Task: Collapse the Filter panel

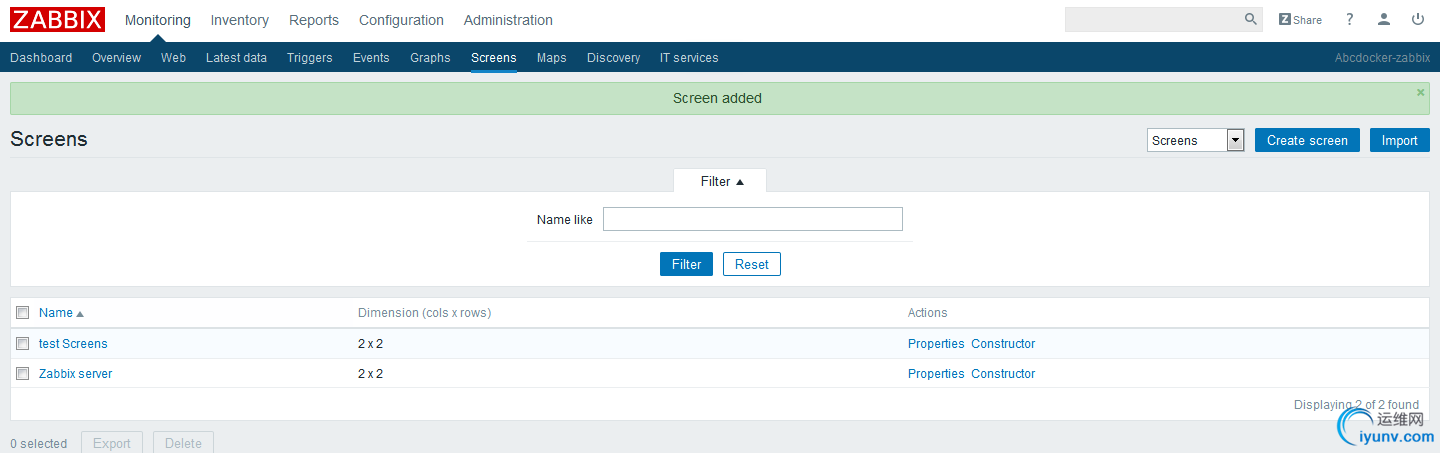Action: coord(721,181)
